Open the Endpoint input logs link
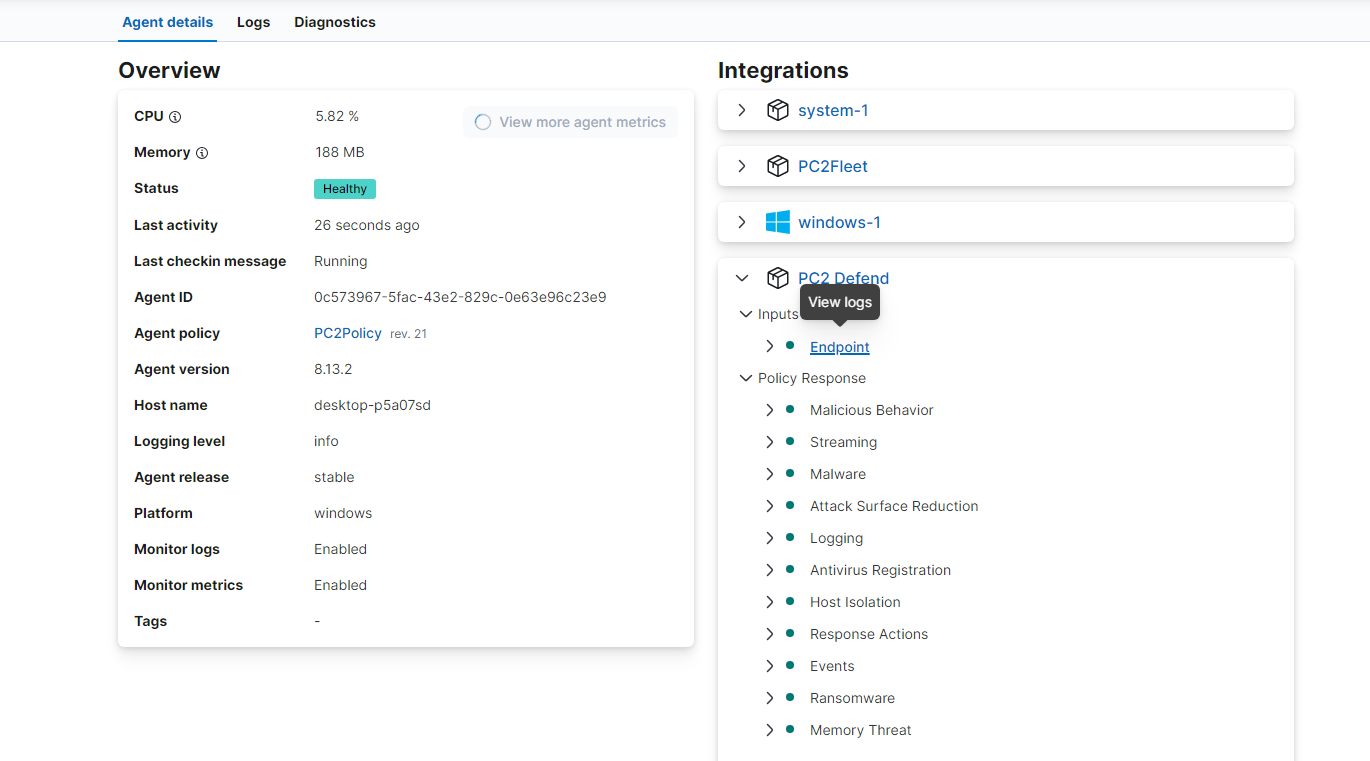Image resolution: width=1370 pixels, height=761 pixels. 840,347
